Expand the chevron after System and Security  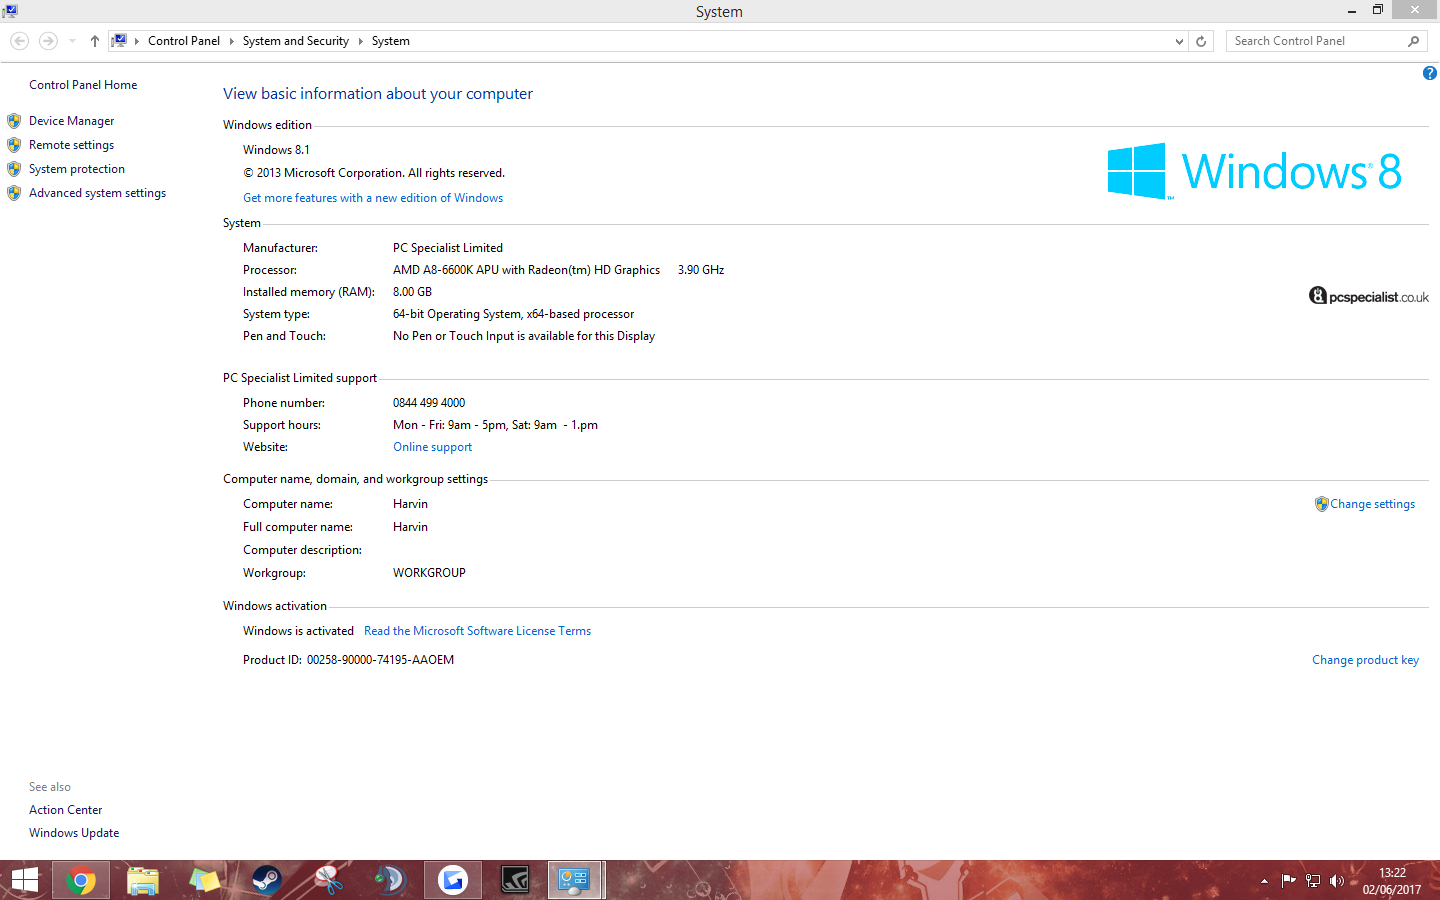click(x=361, y=41)
